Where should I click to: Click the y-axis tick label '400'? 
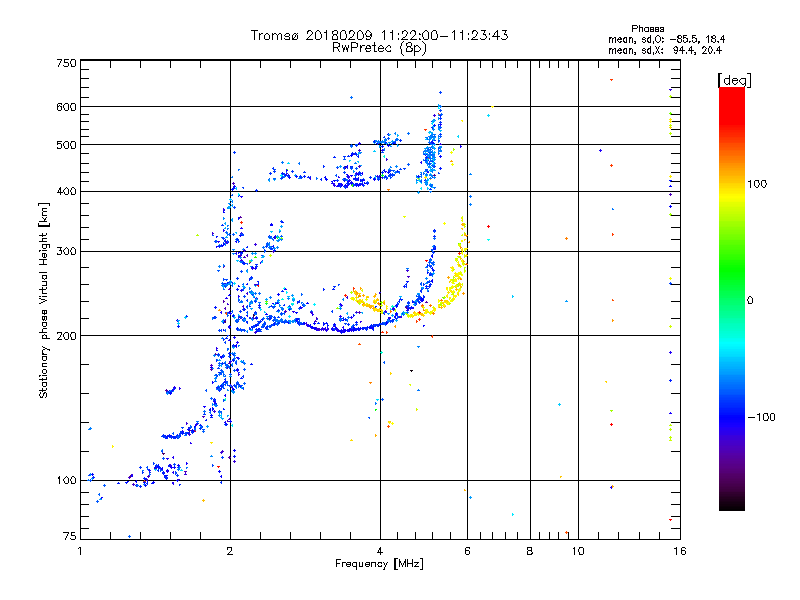pyautogui.click(x=67, y=192)
